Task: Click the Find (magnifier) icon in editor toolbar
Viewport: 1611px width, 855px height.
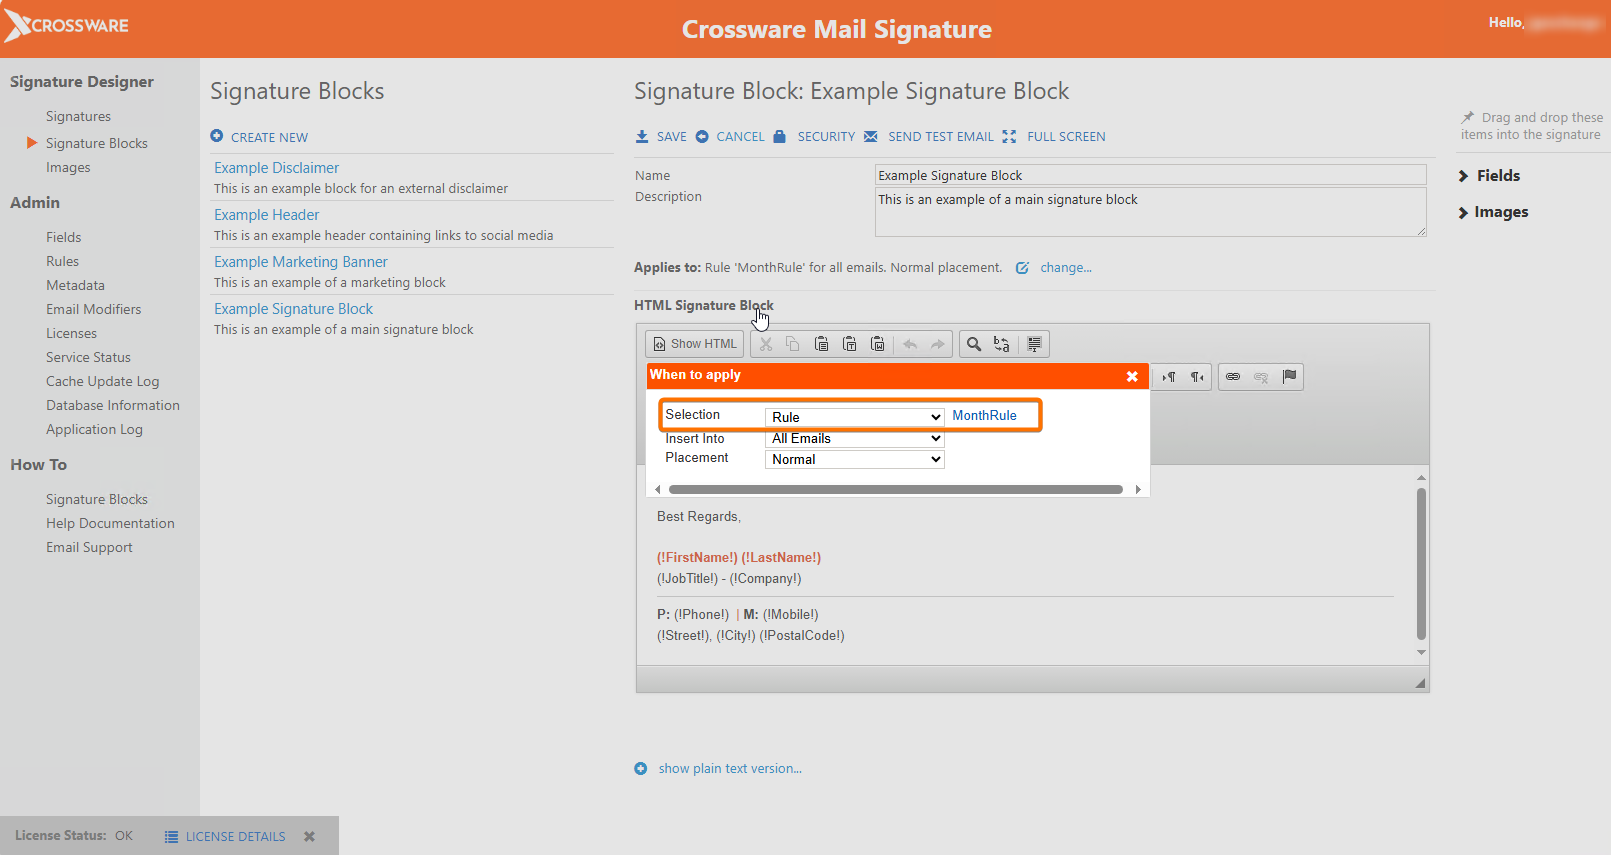Action: pyautogui.click(x=973, y=344)
